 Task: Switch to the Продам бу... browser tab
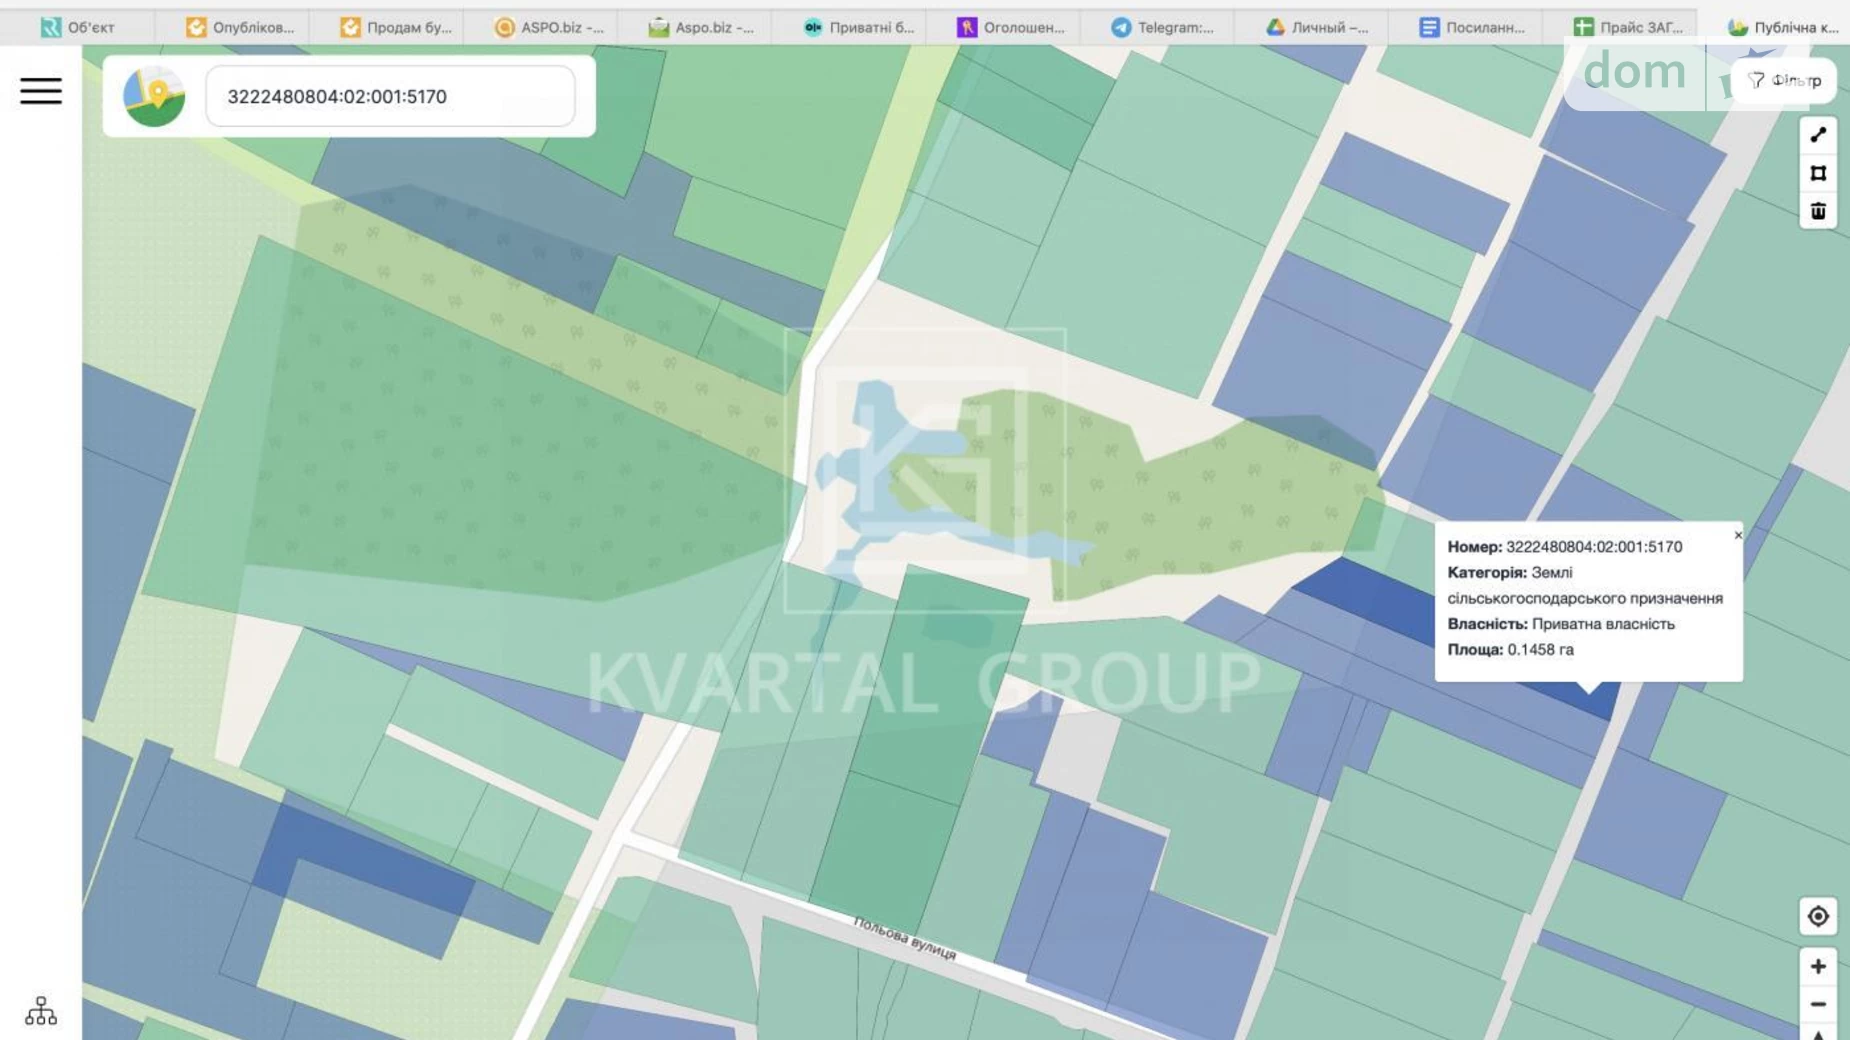(x=396, y=27)
